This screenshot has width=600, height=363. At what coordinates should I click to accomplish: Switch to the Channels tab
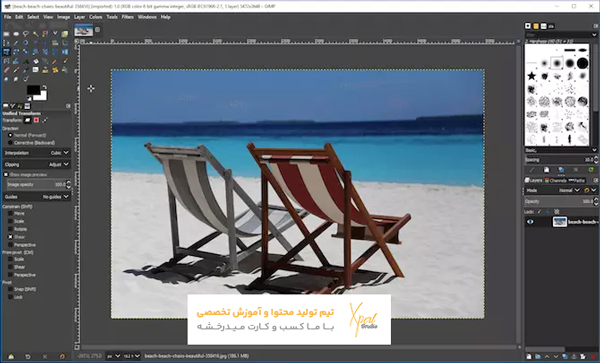556,180
